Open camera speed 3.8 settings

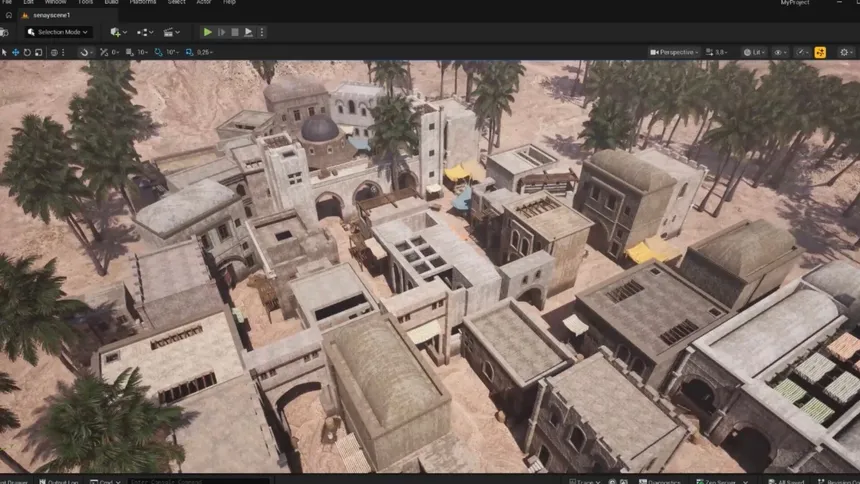click(716, 52)
